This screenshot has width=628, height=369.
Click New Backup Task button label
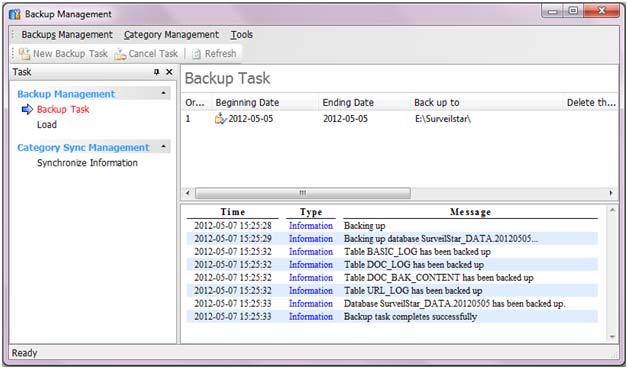(x=70, y=54)
